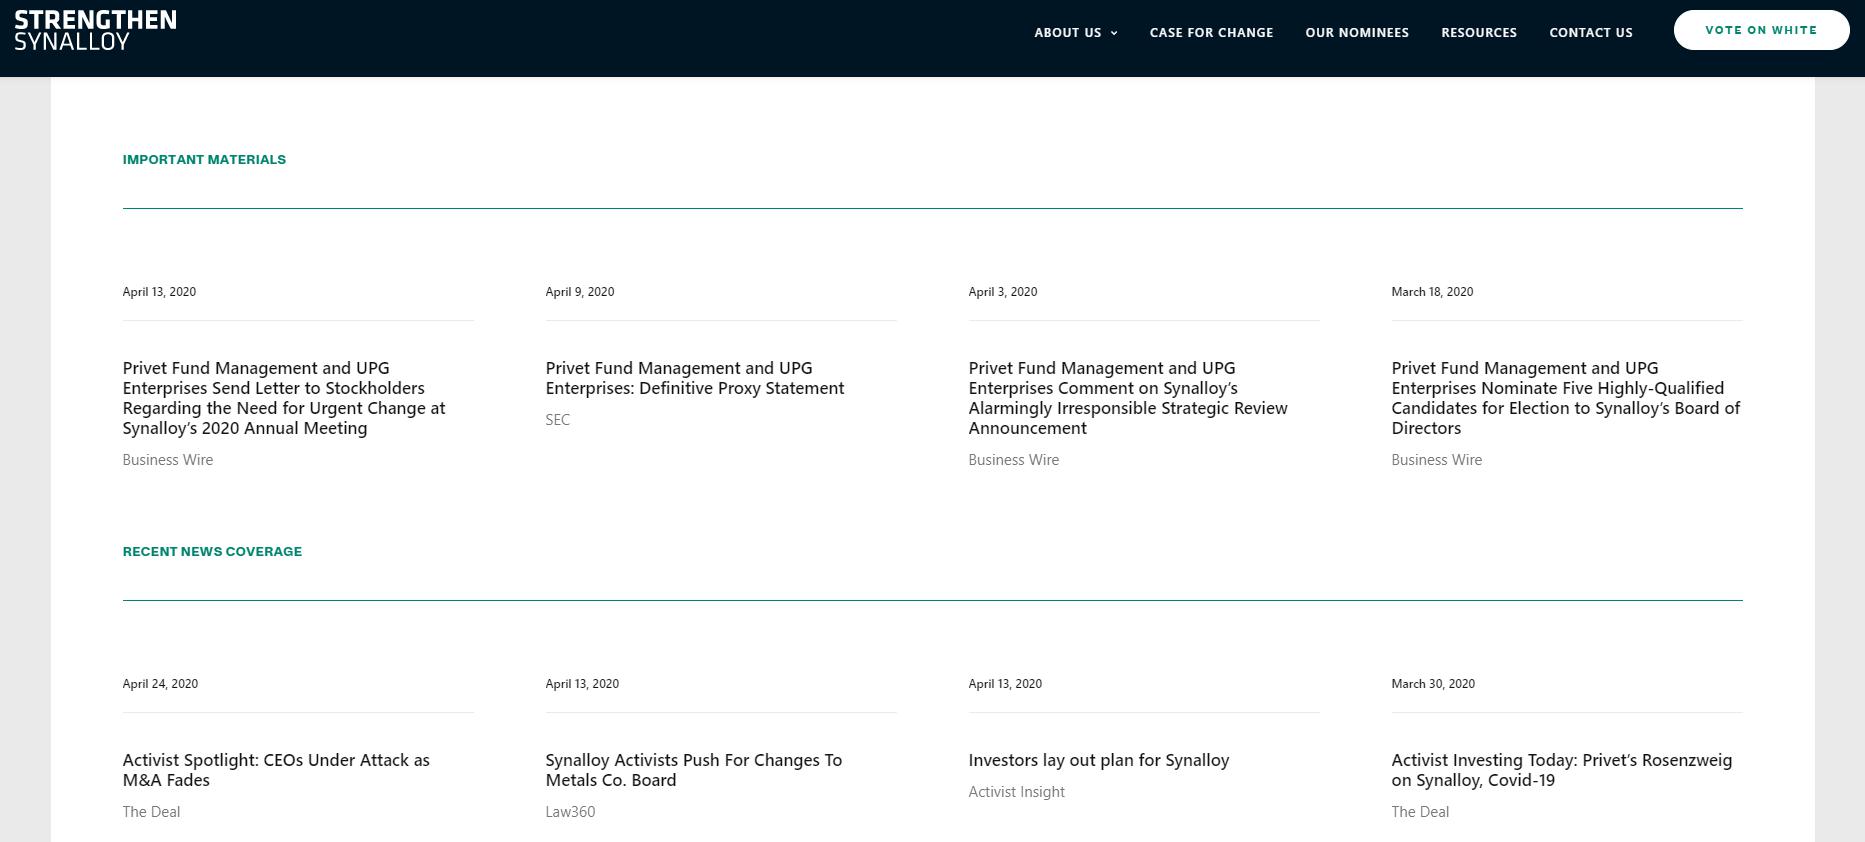Screen dimensions: 1865x842
Task: Open the Definitive Proxy Statement link
Action: [x=694, y=378]
